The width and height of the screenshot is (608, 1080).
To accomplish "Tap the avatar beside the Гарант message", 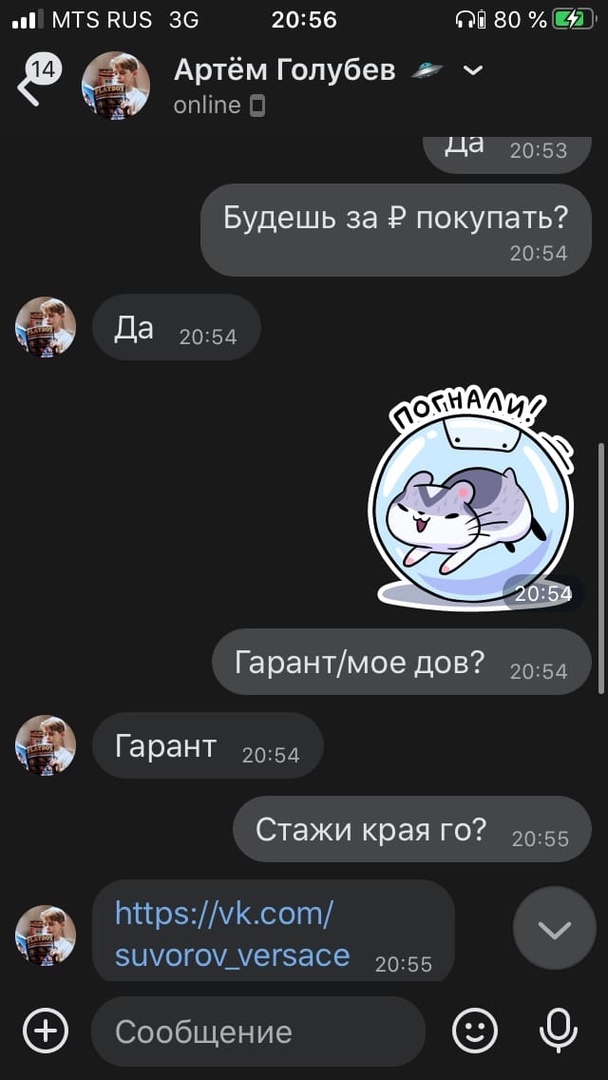I will [45, 745].
